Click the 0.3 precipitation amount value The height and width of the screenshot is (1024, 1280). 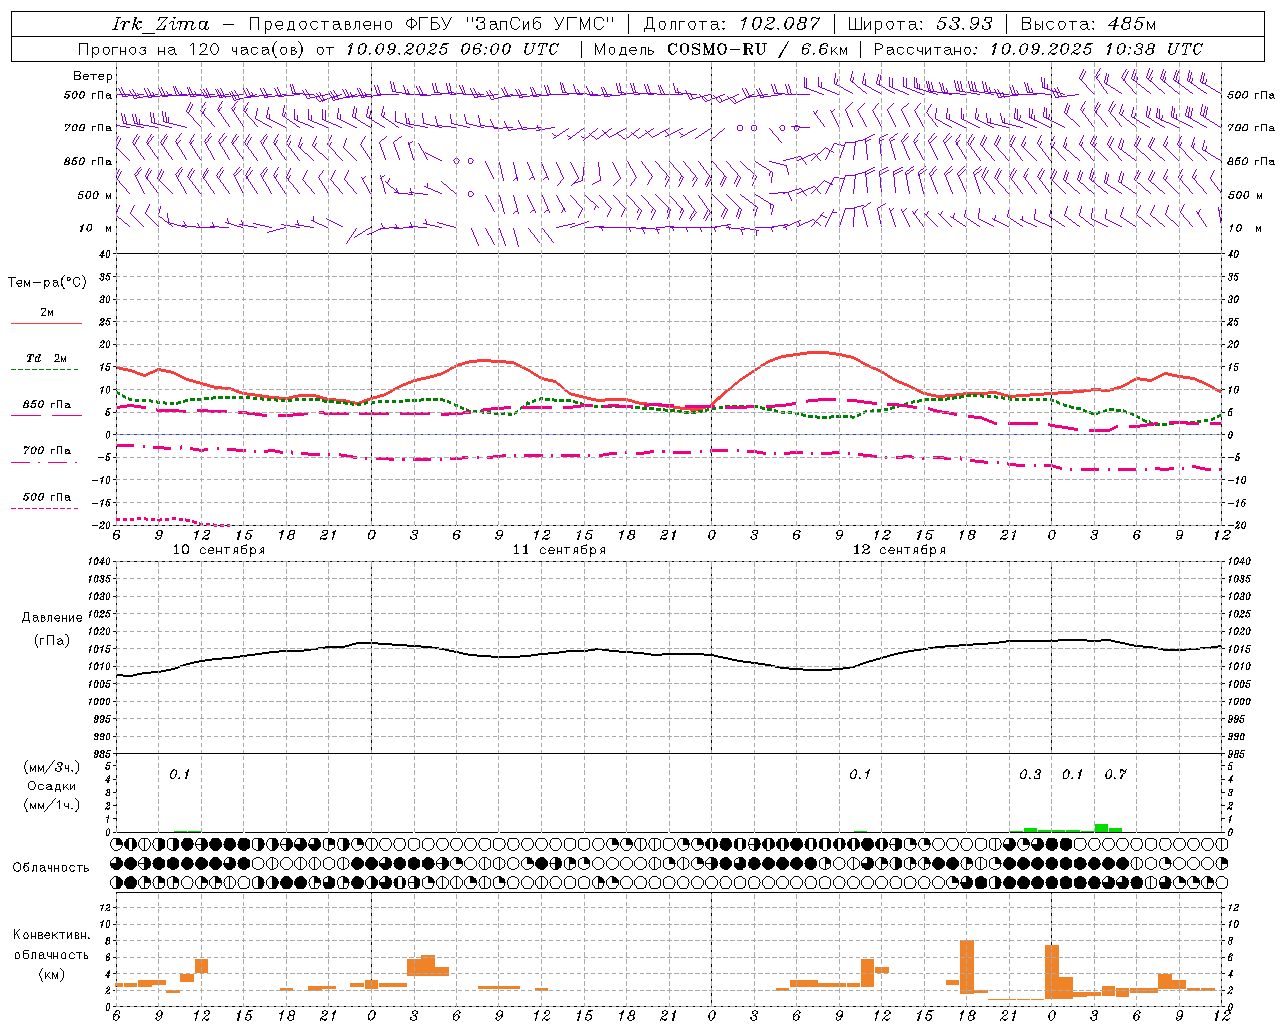[1030, 775]
